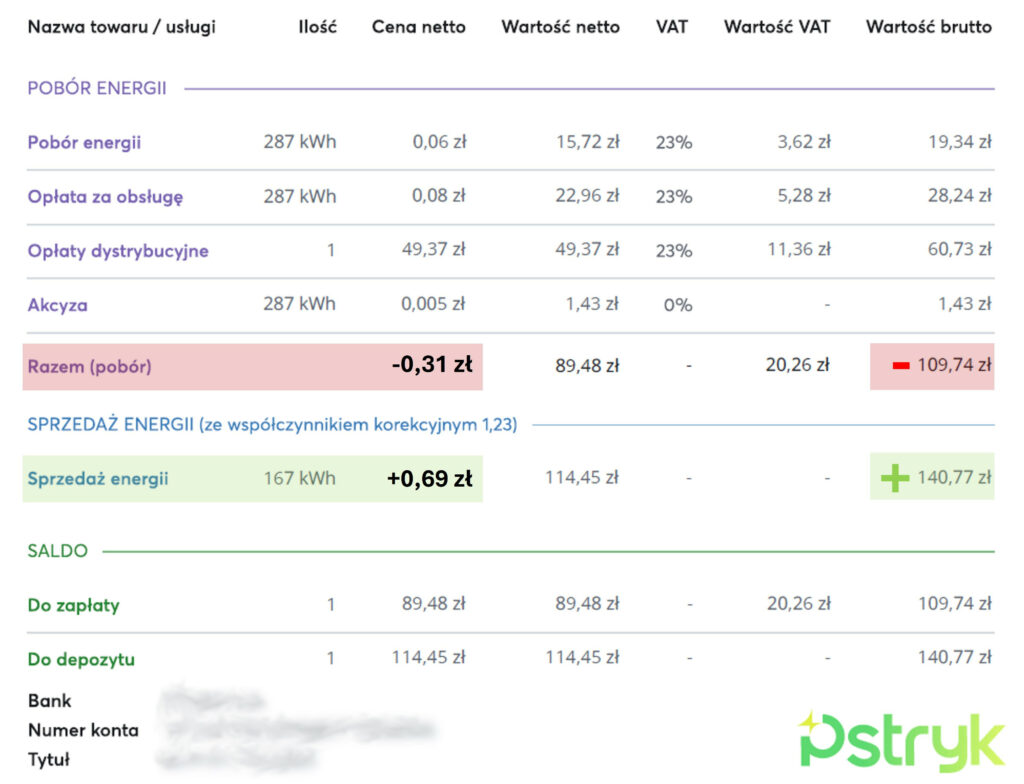1024x784 pixels.
Task: Click the Cena netto column header
Action: tap(419, 27)
